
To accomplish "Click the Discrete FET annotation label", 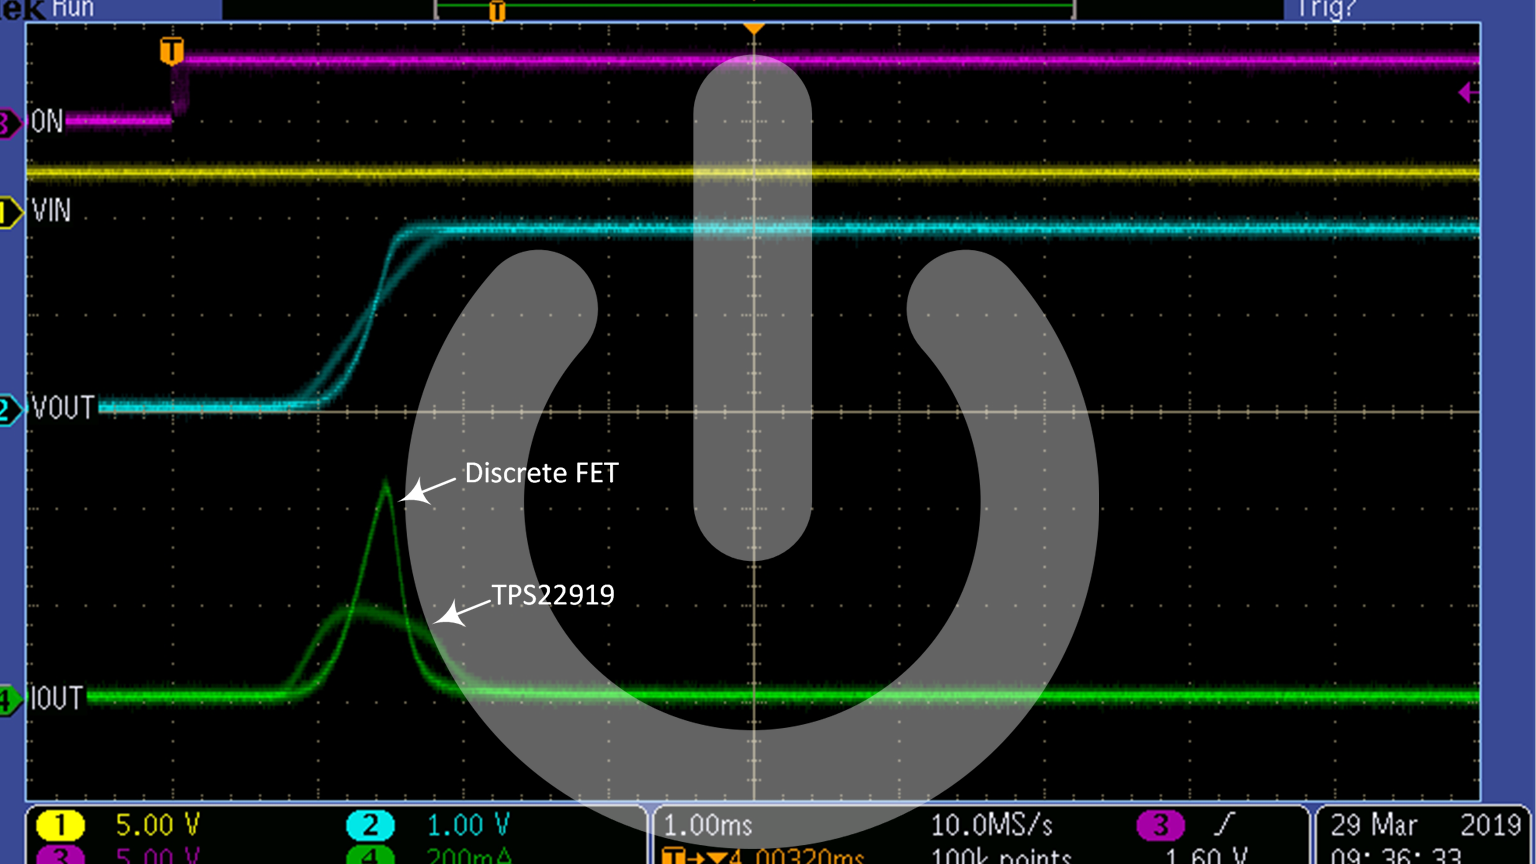I will point(541,473).
